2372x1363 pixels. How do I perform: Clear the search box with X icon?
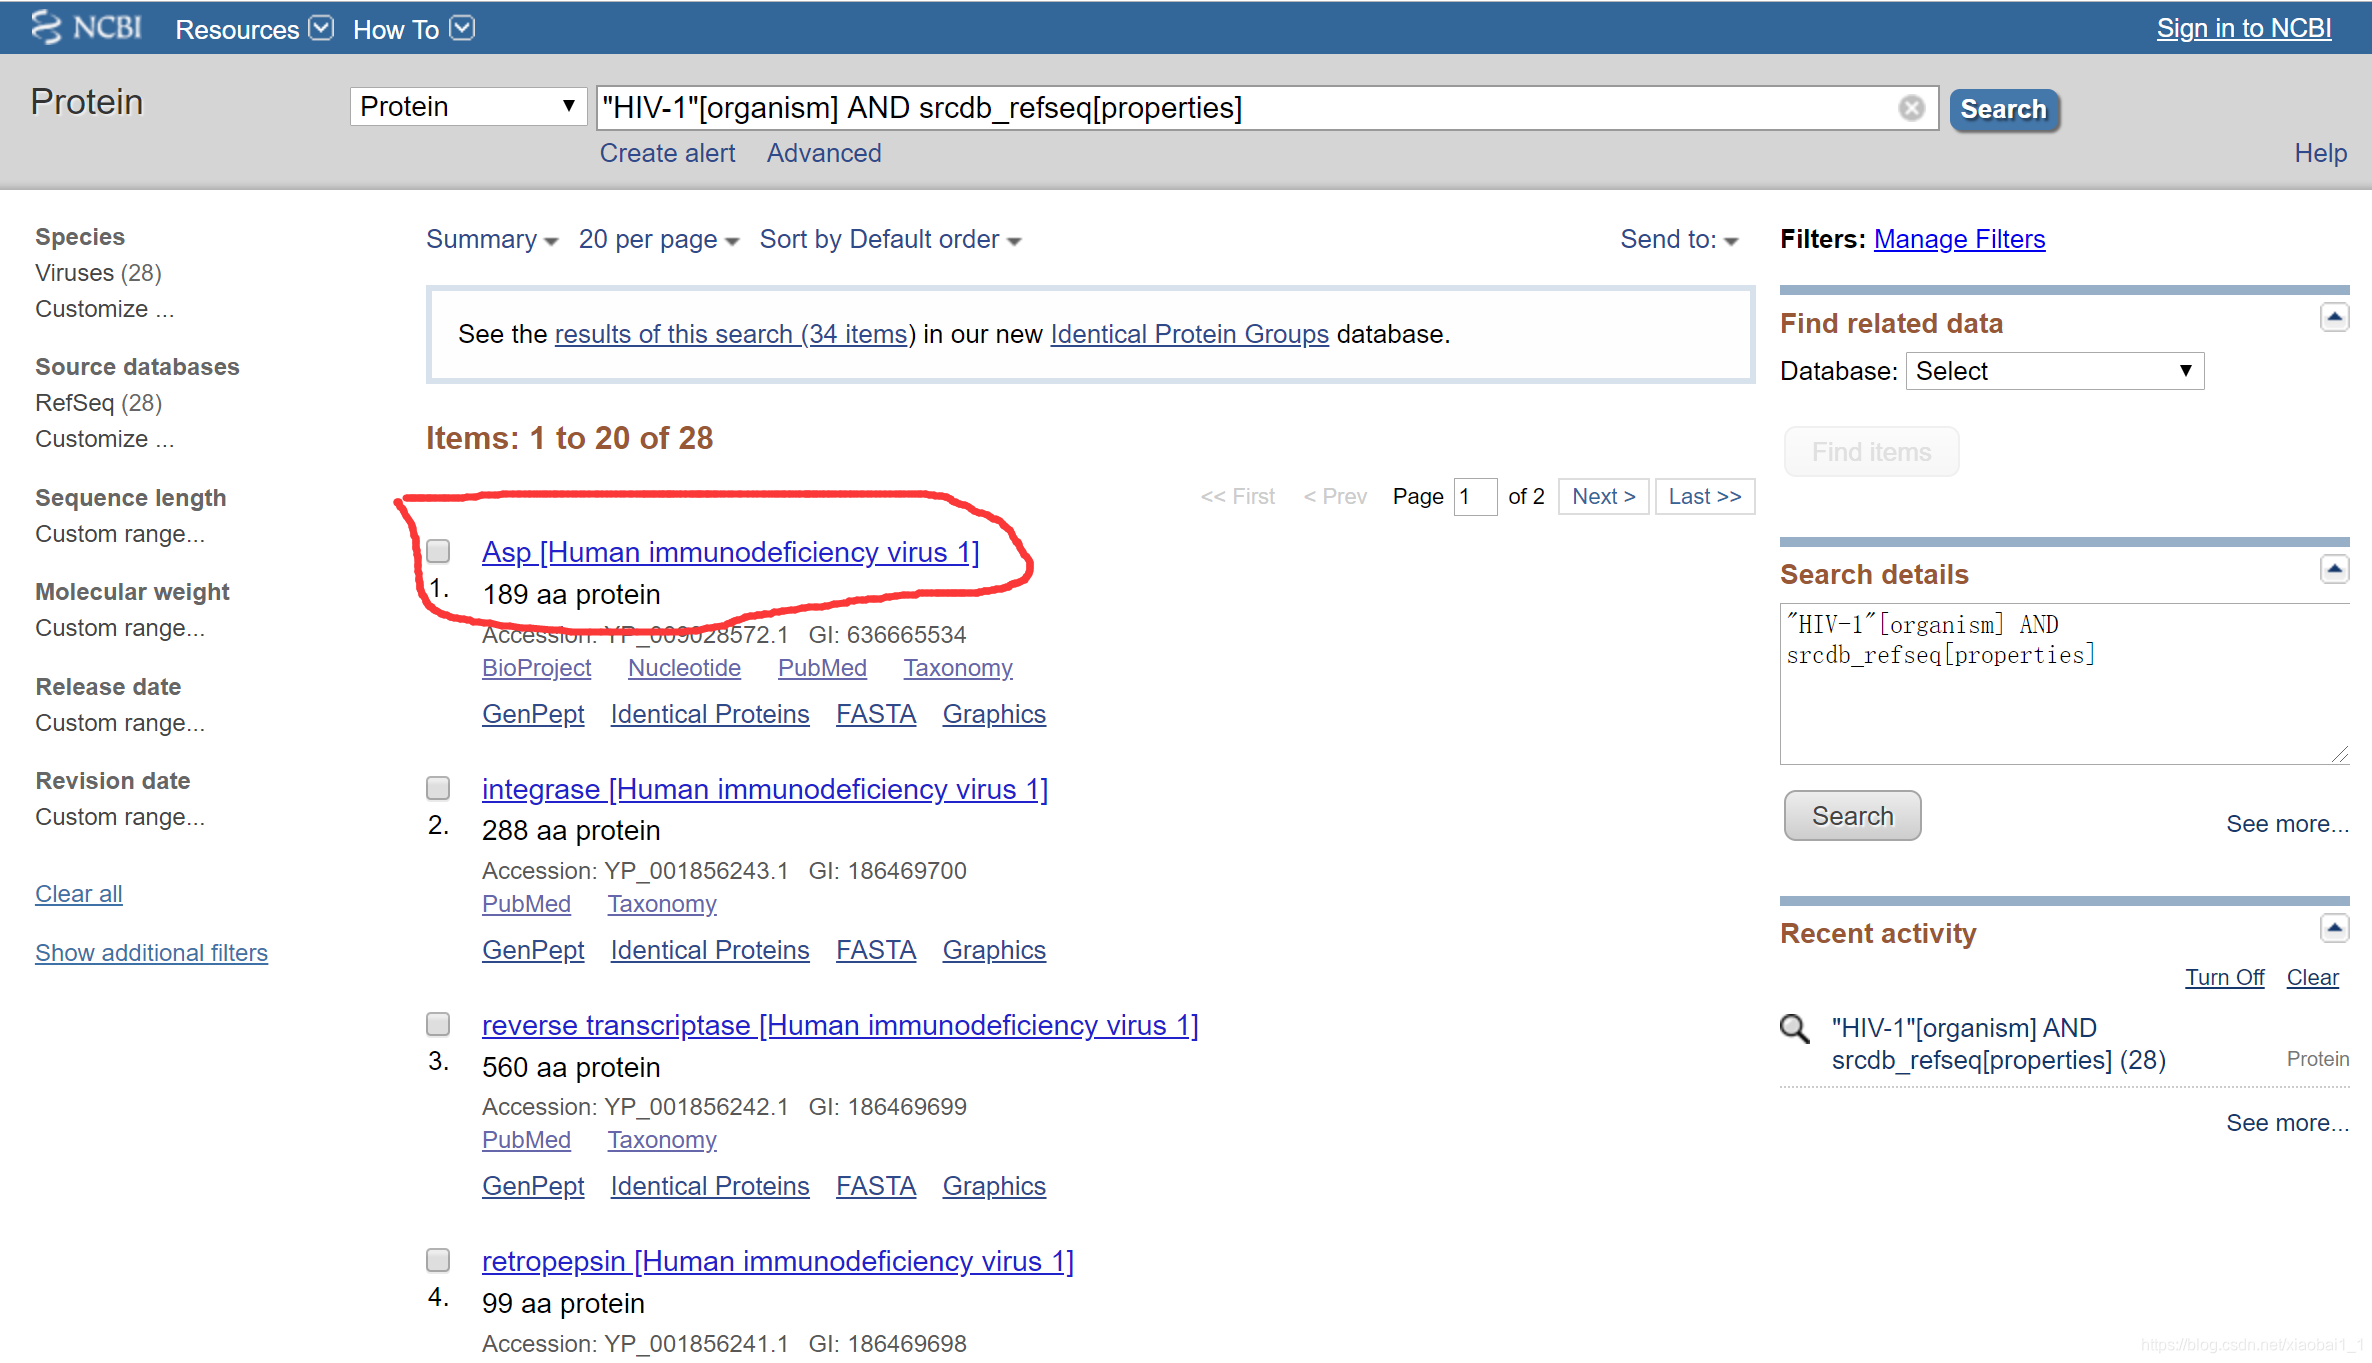coord(1911,108)
